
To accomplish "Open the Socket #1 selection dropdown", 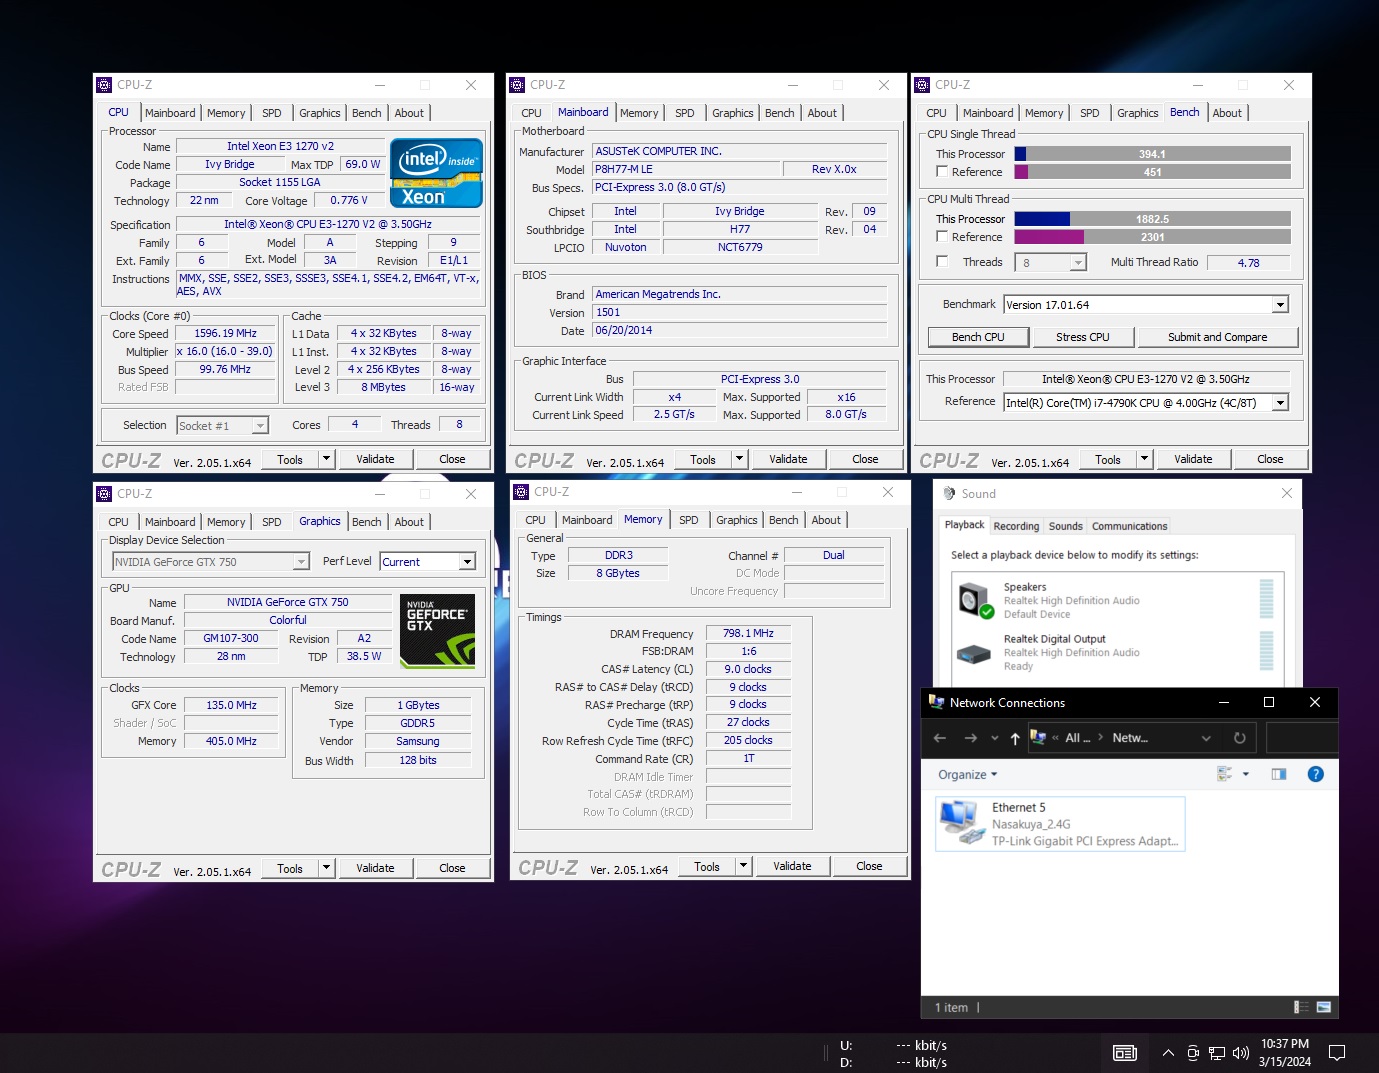I will [x=260, y=426].
